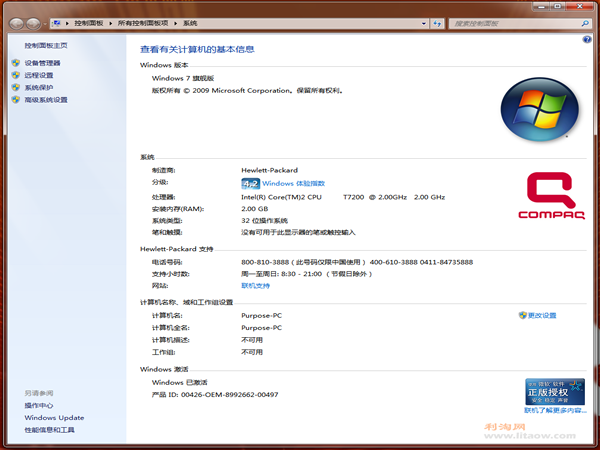Click the Windows logo orb image

point(540,109)
